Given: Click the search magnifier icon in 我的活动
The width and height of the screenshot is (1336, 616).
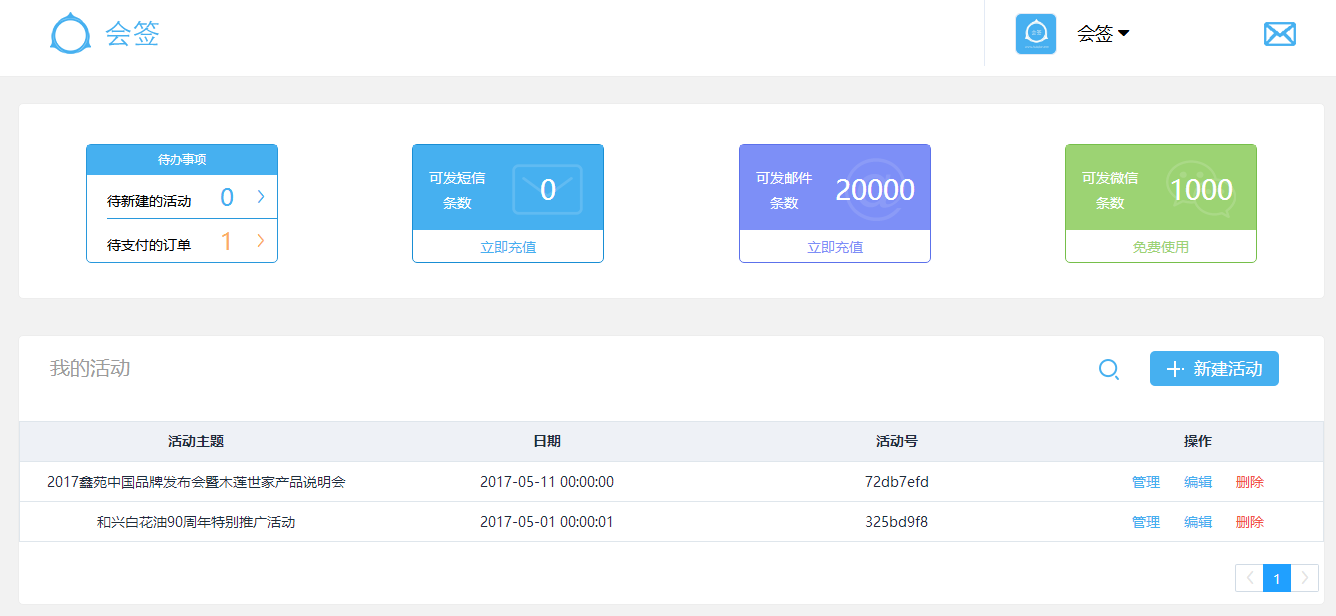Looking at the screenshot, I should pyautogui.click(x=1108, y=369).
